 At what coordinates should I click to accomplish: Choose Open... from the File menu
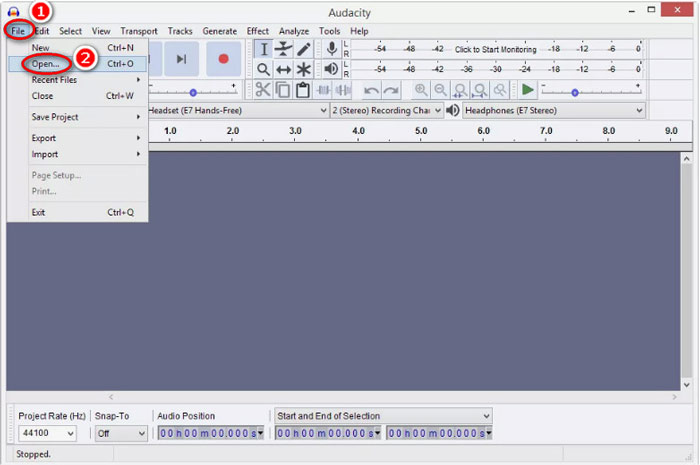[x=78, y=64]
